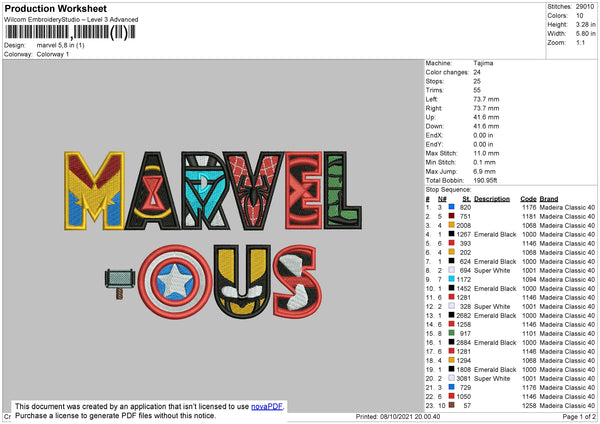Click the "N#" column header
This screenshot has width=600, height=424.
pos(442,199)
